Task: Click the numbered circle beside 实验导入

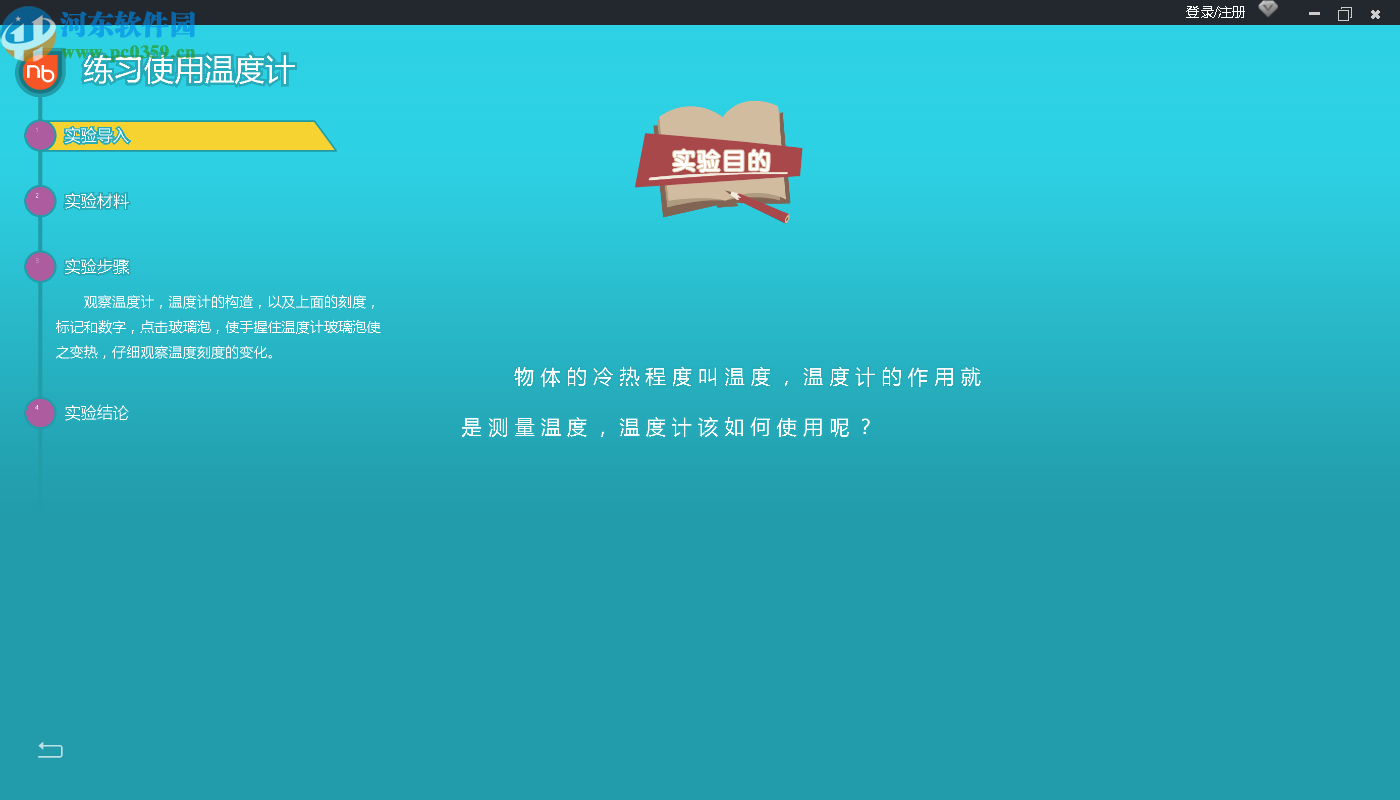Action: pyautogui.click(x=40, y=134)
